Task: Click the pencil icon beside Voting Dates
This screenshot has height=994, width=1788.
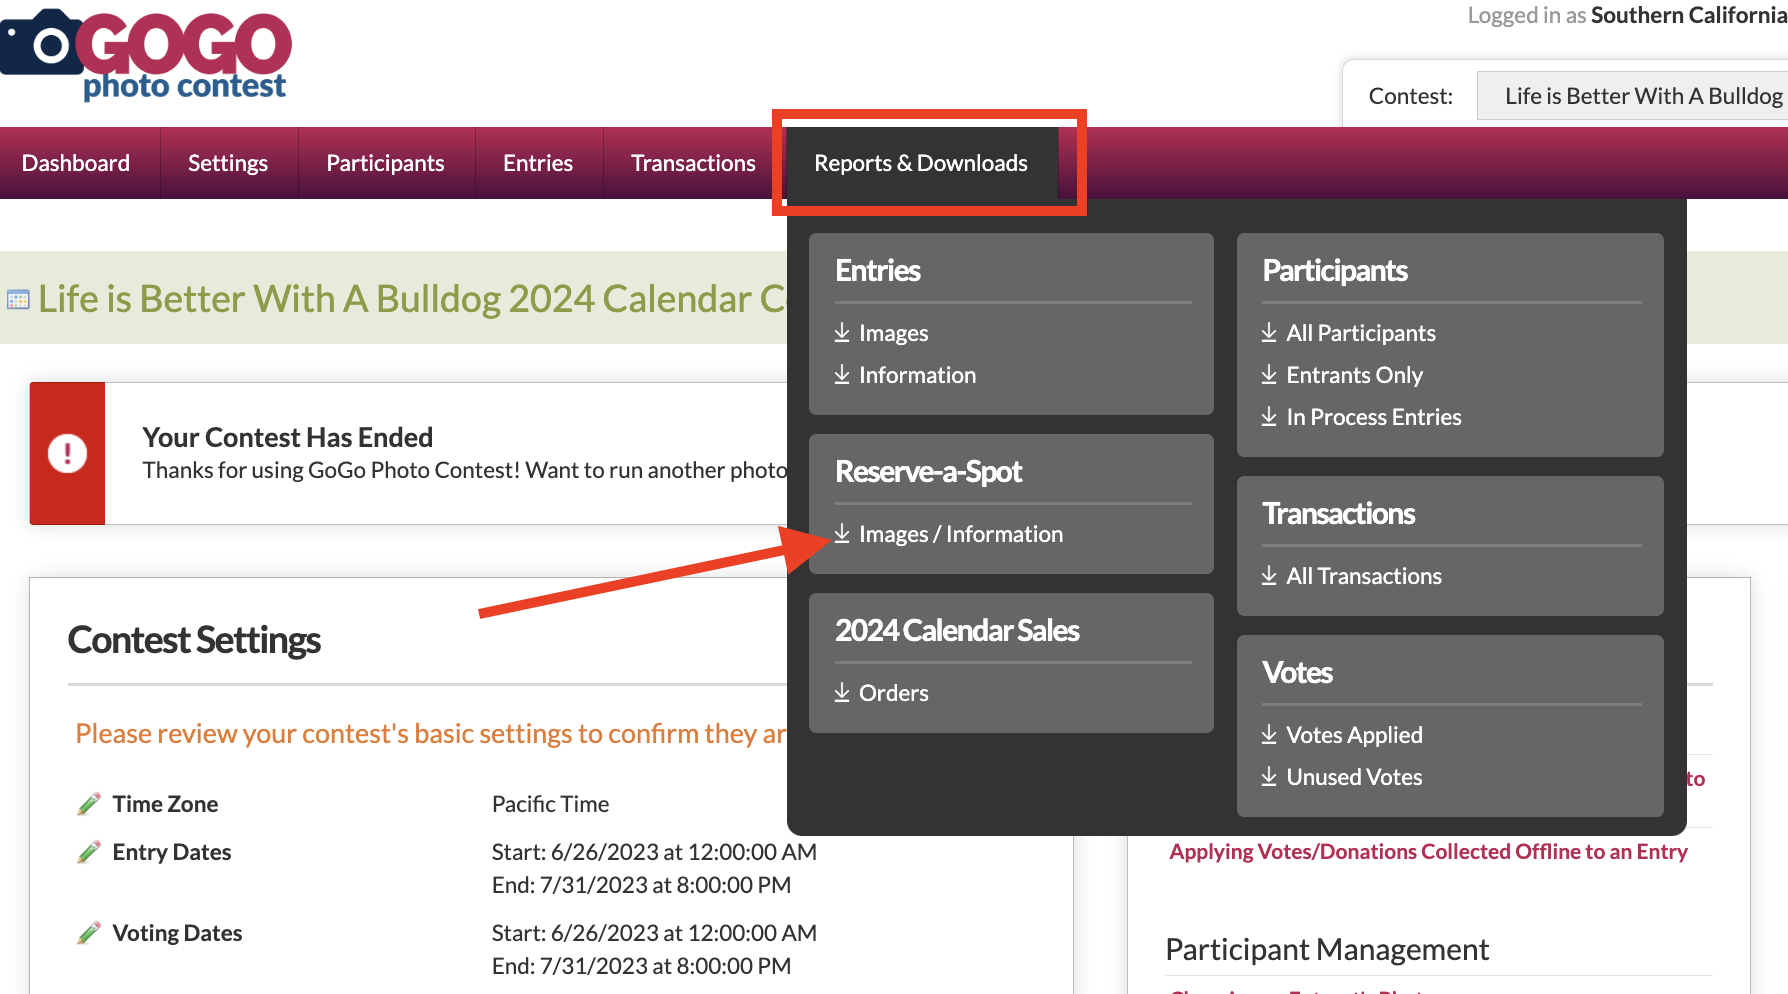Action: click(x=89, y=933)
